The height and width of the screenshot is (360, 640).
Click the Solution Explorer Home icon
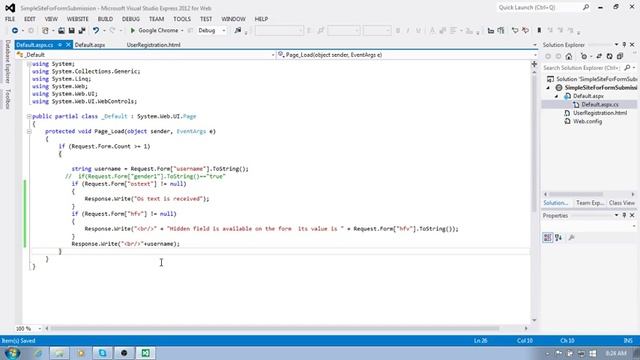coord(569,56)
